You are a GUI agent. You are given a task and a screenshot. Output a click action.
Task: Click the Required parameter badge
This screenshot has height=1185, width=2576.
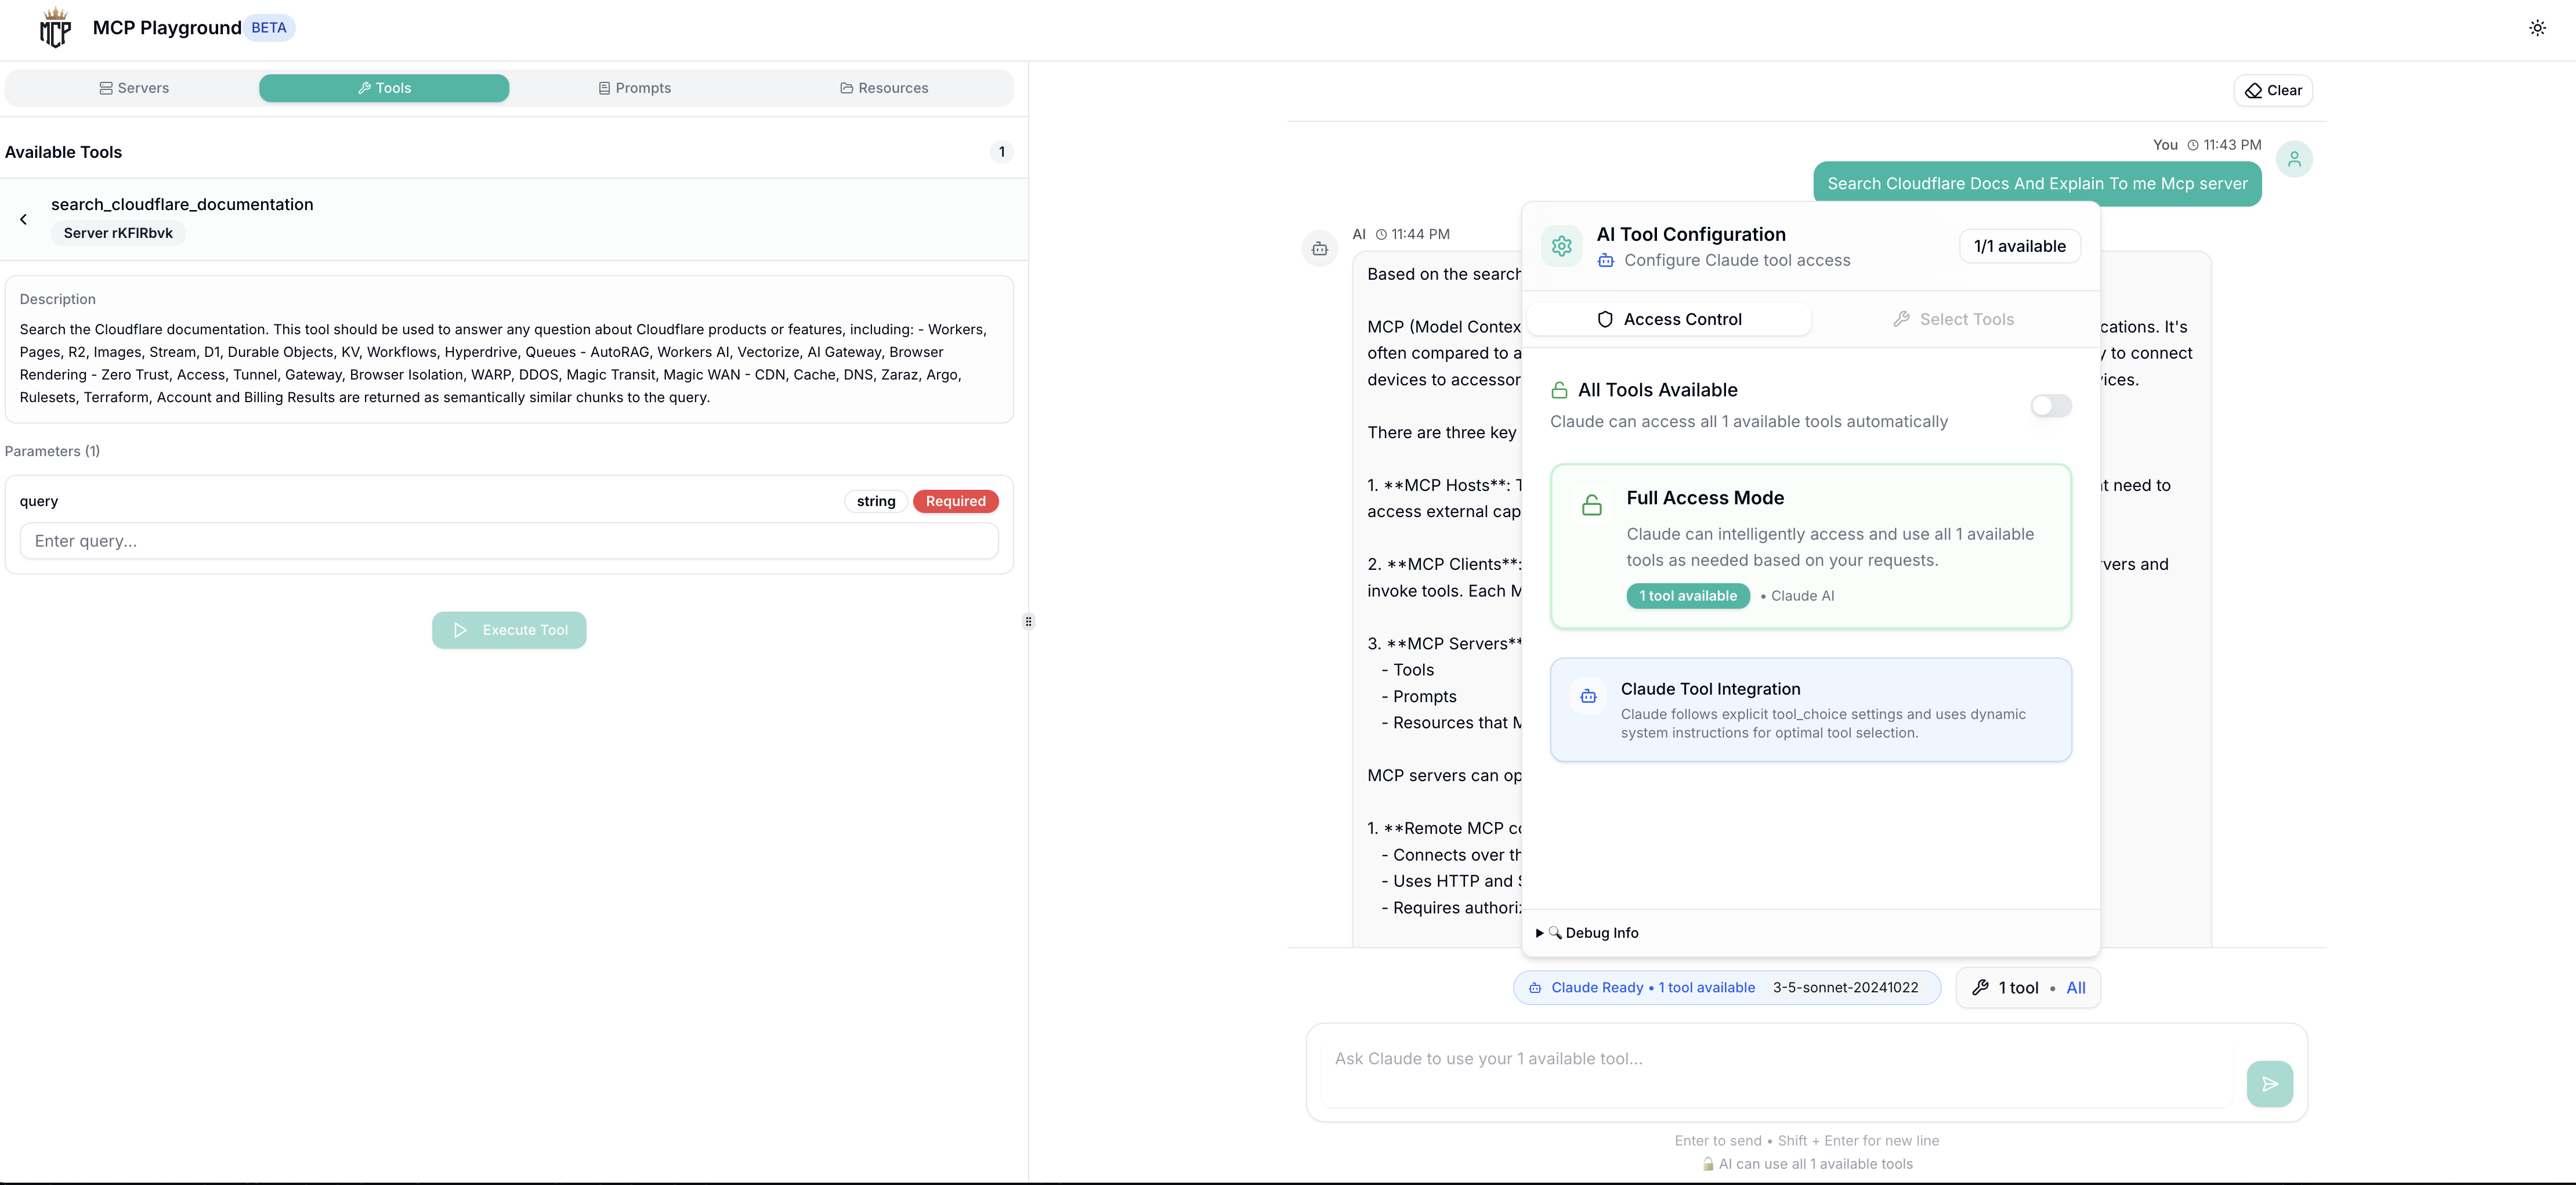[x=955, y=501]
